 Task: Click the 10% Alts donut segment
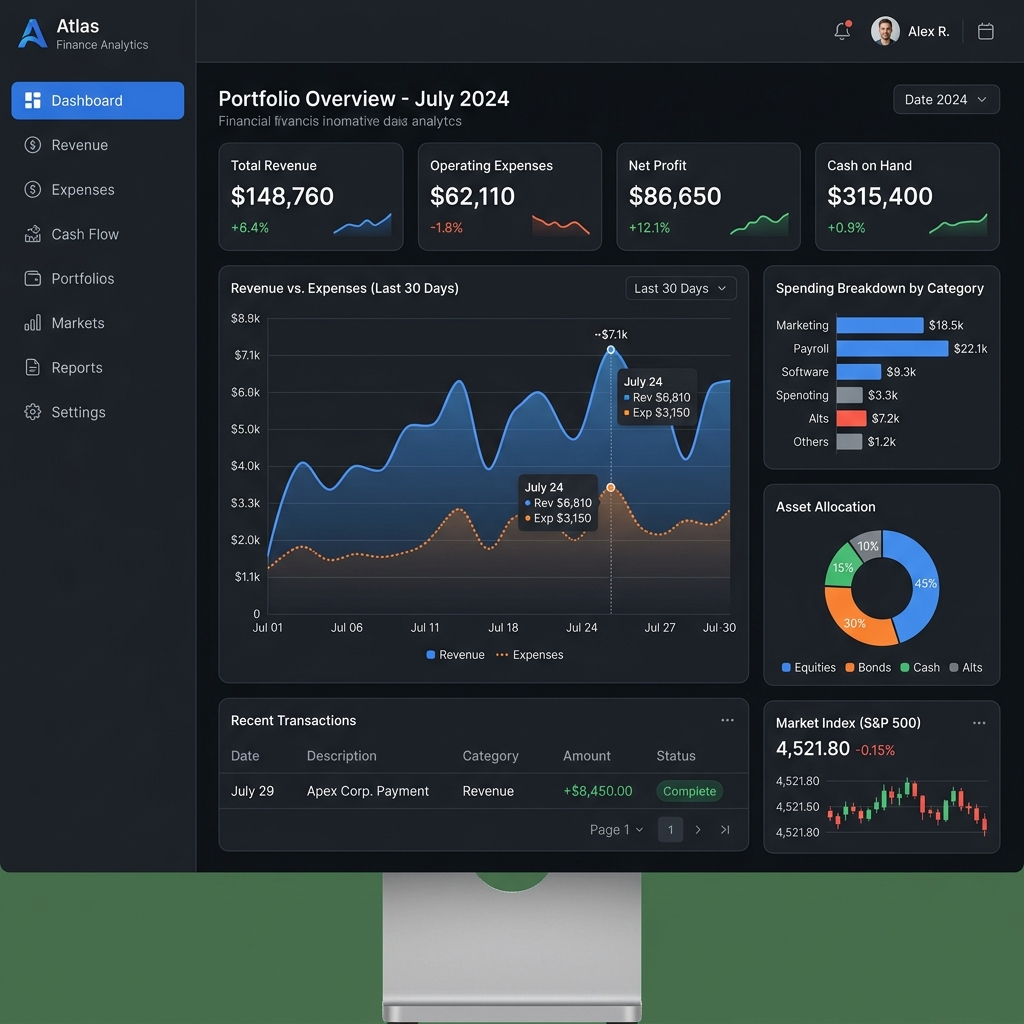coord(867,545)
